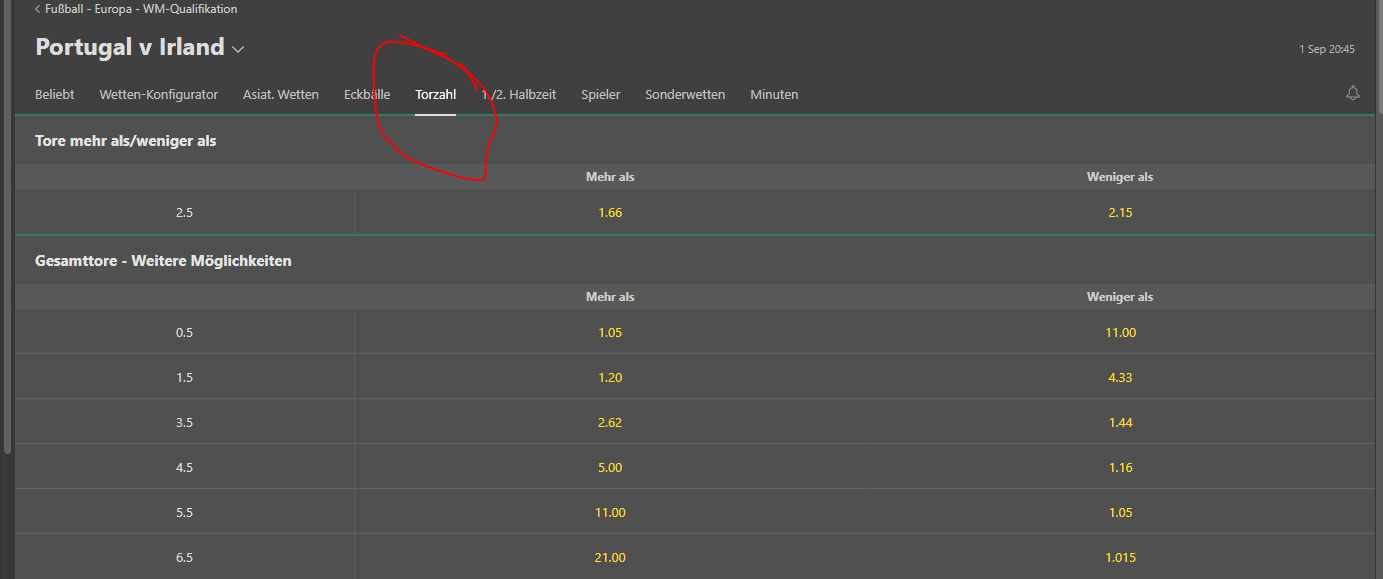Select Weniger als 2.5 odds 2.15

[x=1120, y=212]
